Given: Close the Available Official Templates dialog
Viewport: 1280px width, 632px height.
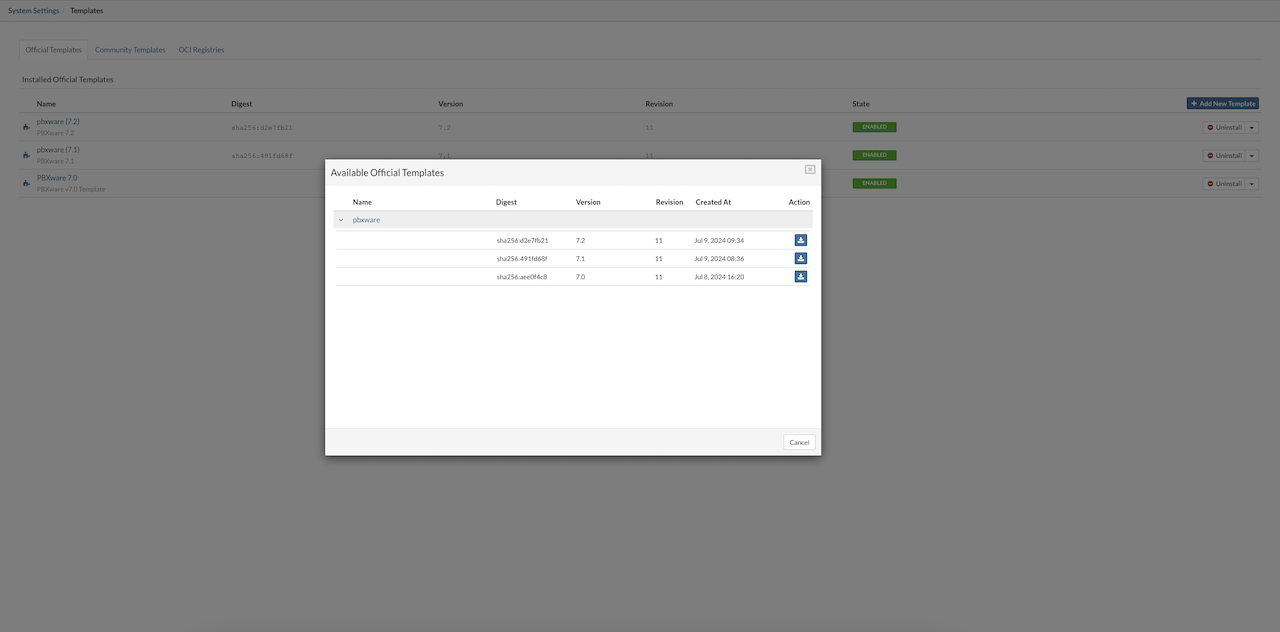Looking at the screenshot, I should click(810, 170).
